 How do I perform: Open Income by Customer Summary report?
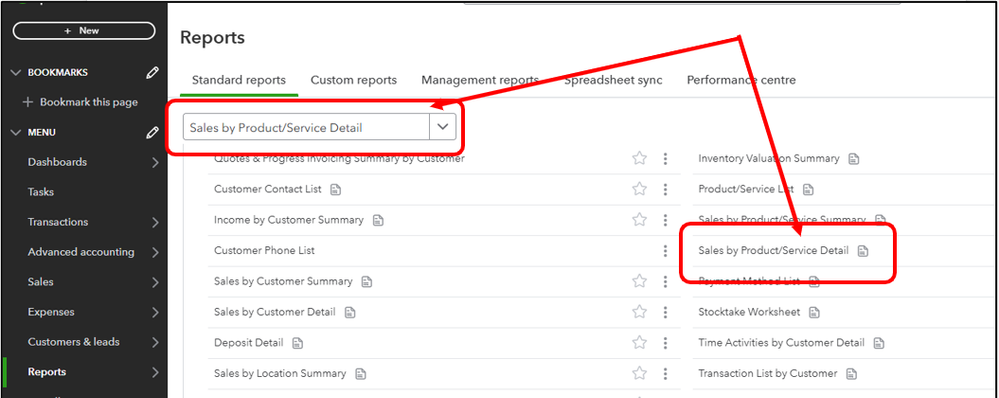point(289,220)
